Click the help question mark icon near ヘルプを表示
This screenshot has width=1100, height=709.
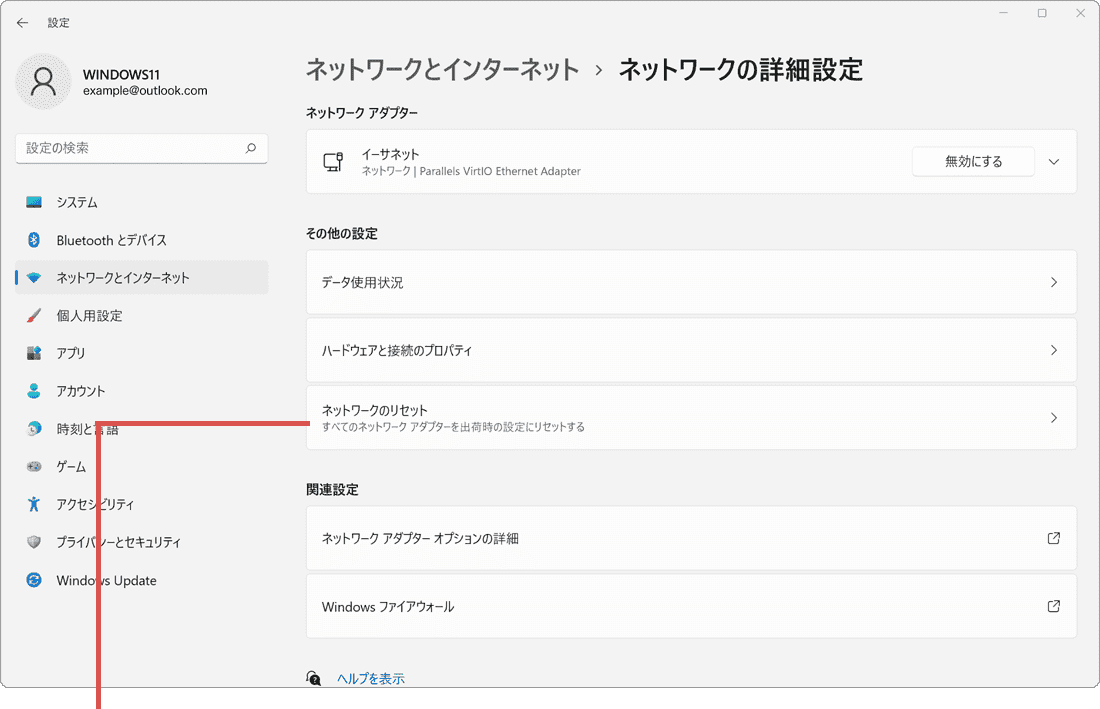tap(314, 678)
